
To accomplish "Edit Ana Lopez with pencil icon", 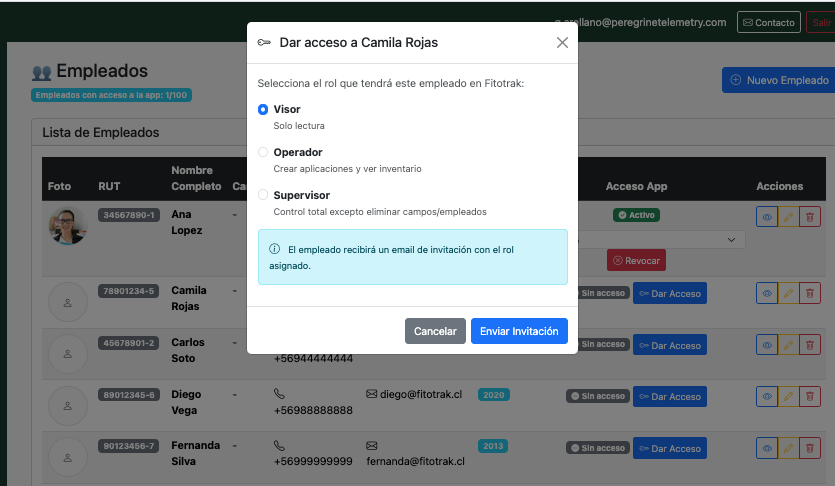I will point(788,217).
